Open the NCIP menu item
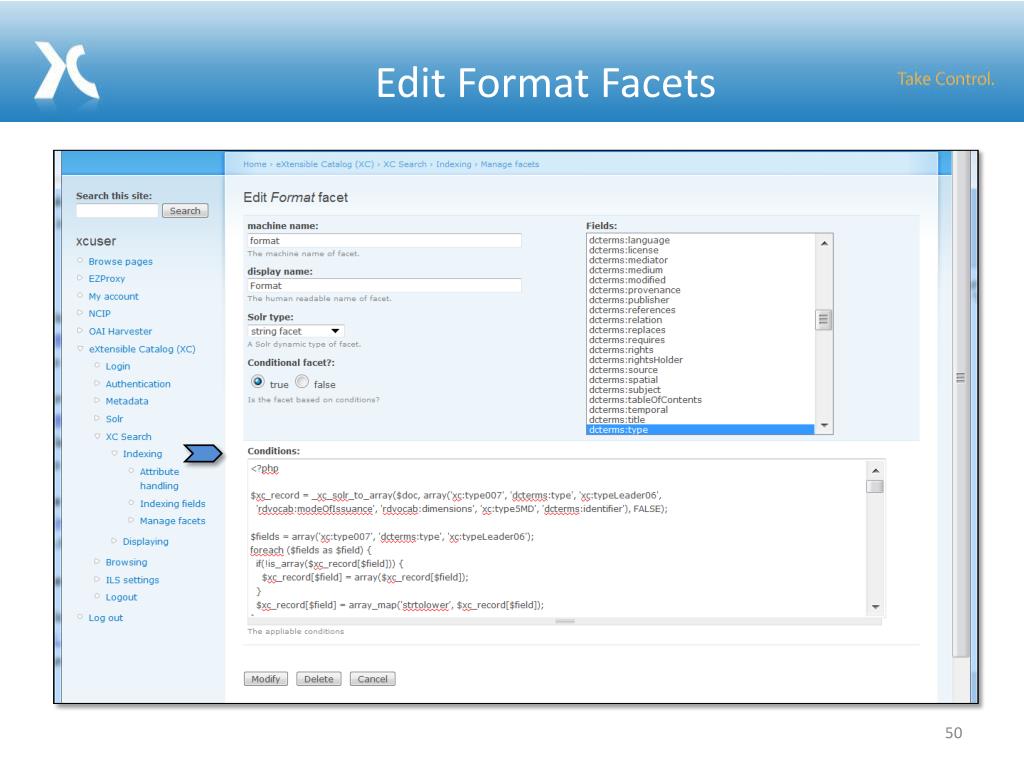 pyautogui.click(x=99, y=313)
